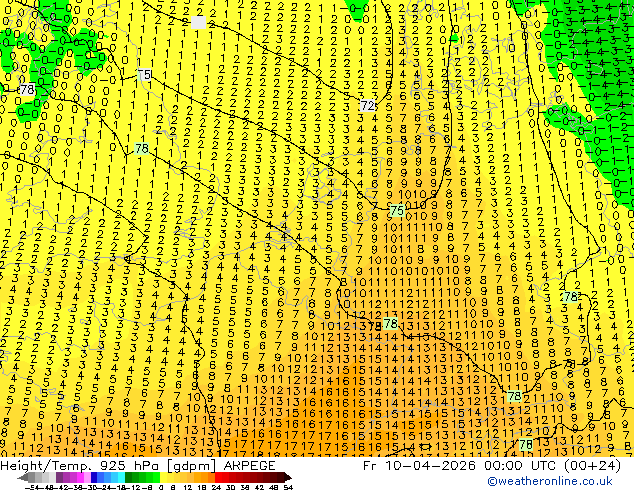
Task: Click the "54" maximum legend value
Action: [288, 487]
